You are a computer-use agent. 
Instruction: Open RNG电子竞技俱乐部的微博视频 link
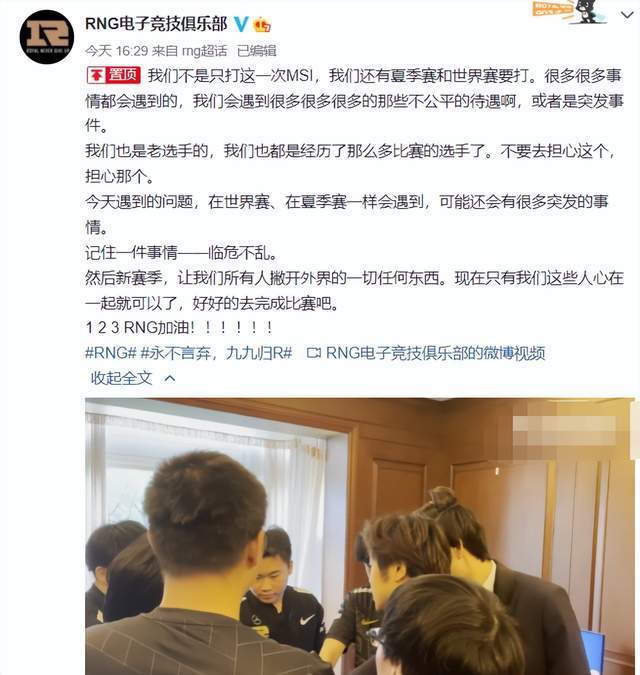pos(436,353)
